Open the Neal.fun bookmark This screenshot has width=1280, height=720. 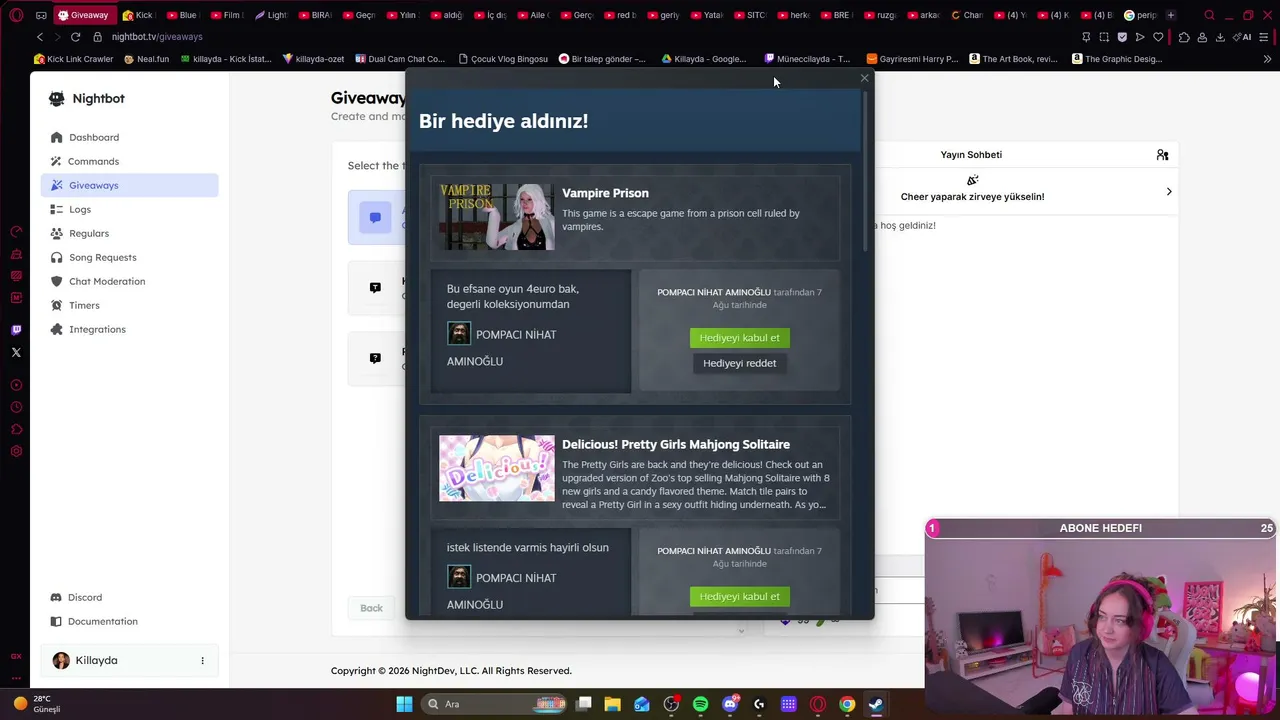tap(147, 59)
